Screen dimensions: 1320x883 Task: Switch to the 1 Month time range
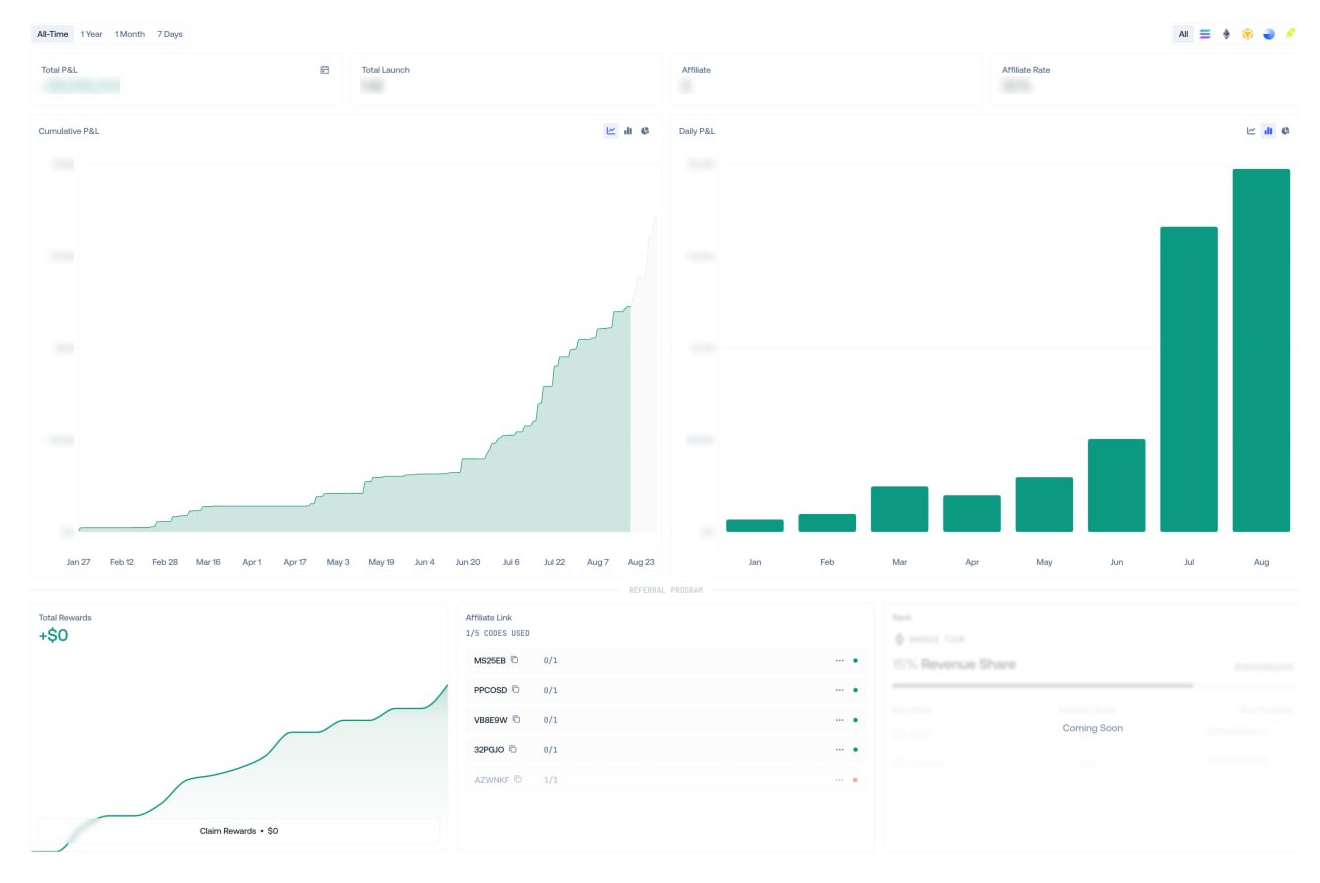129,34
